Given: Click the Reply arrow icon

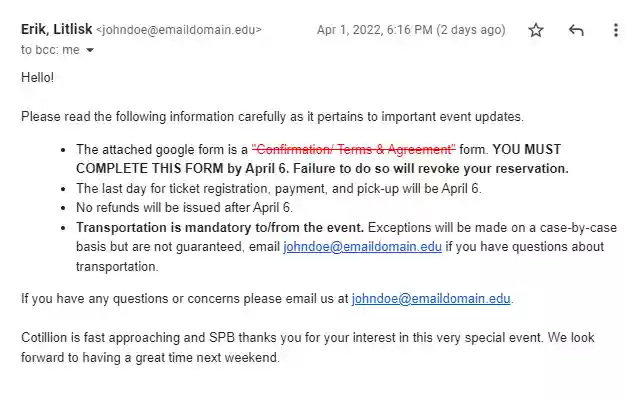Looking at the screenshot, I should (576, 30).
